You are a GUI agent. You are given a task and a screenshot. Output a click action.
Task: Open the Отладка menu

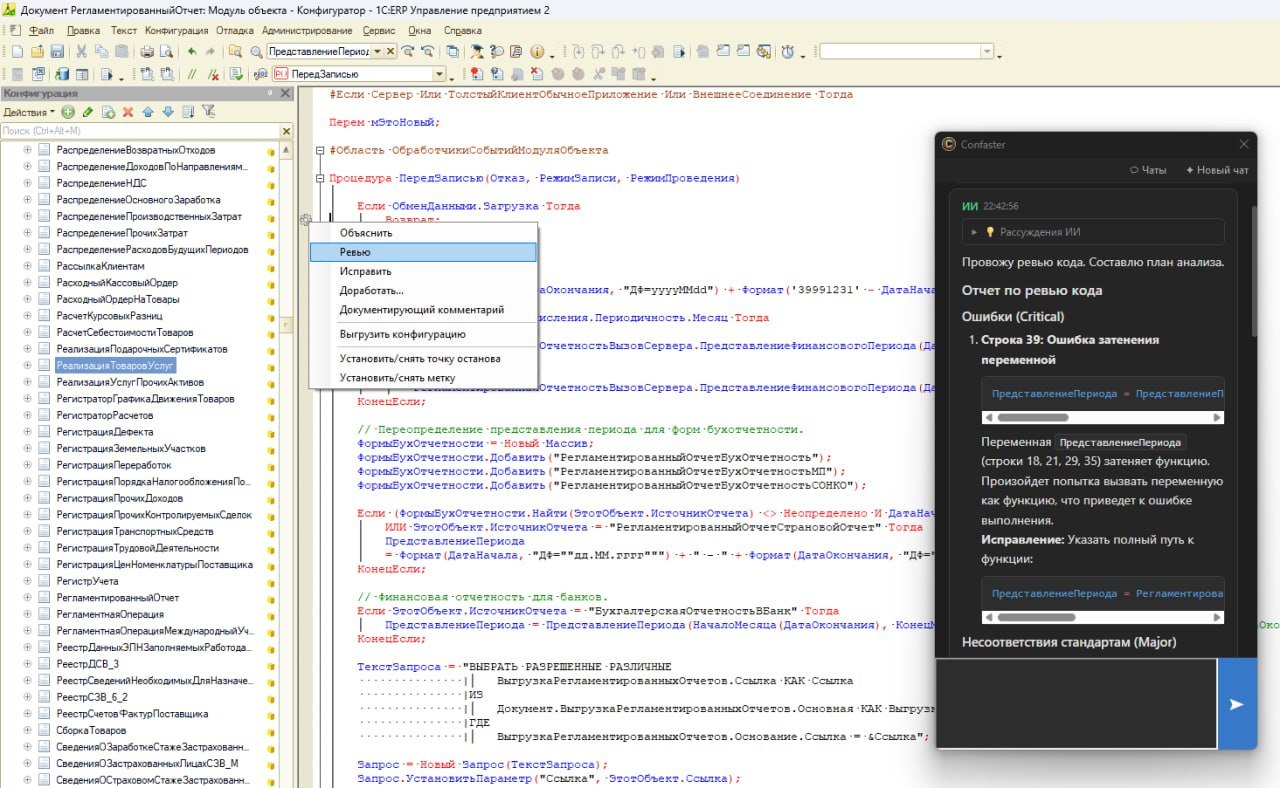point(235,30)
